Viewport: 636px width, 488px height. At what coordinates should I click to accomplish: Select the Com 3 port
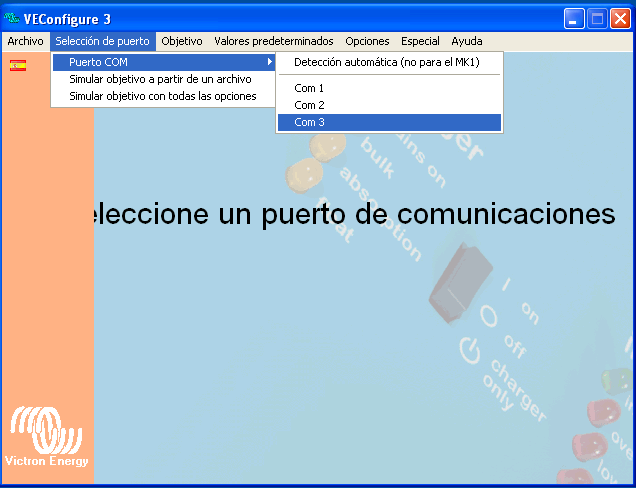[389, 123]
